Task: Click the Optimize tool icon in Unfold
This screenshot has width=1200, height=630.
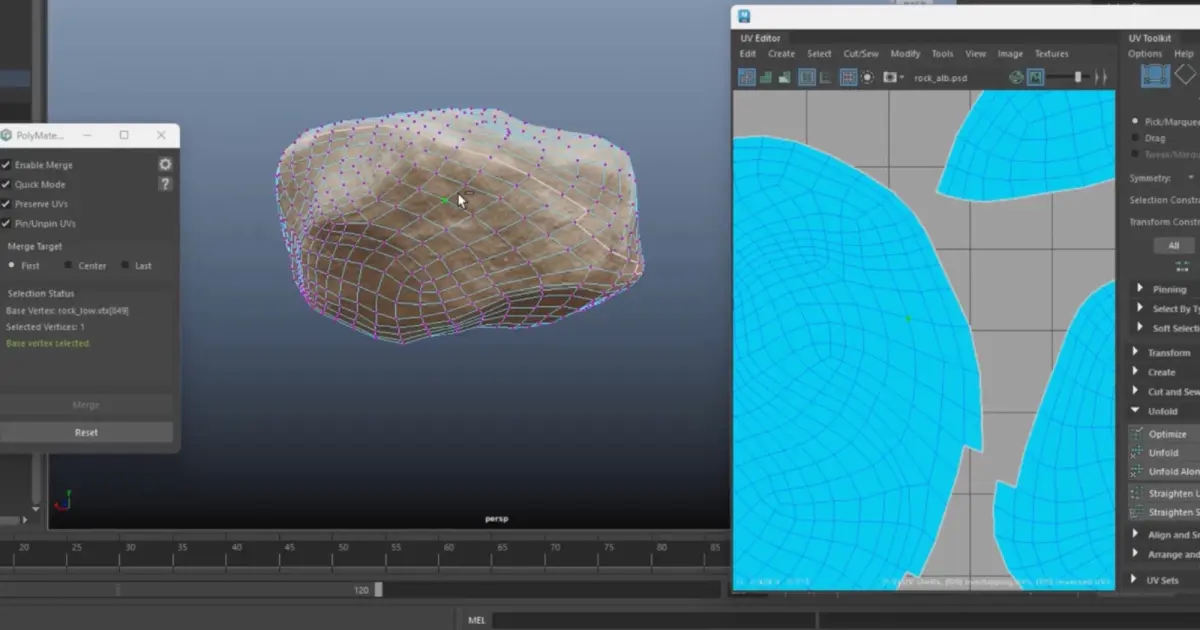Action: [1136, 434]
